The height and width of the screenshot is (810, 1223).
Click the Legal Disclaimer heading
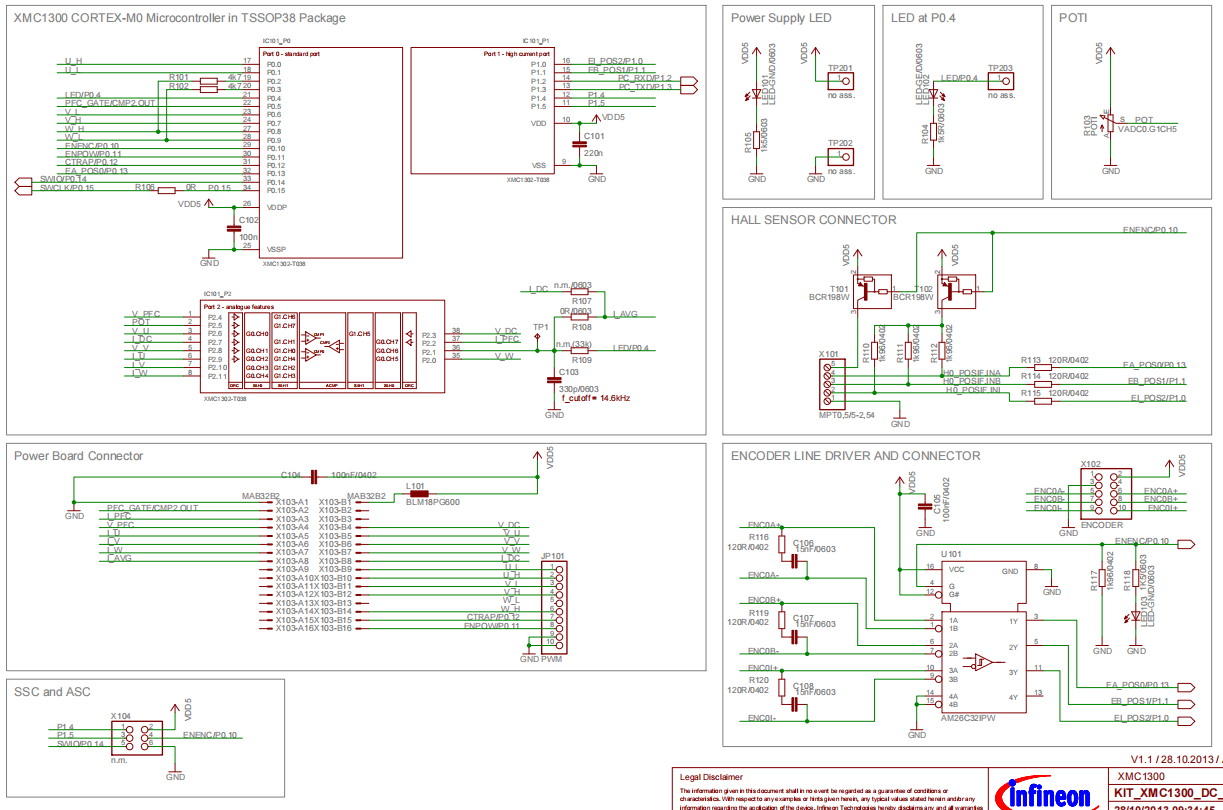click(711, 777)
